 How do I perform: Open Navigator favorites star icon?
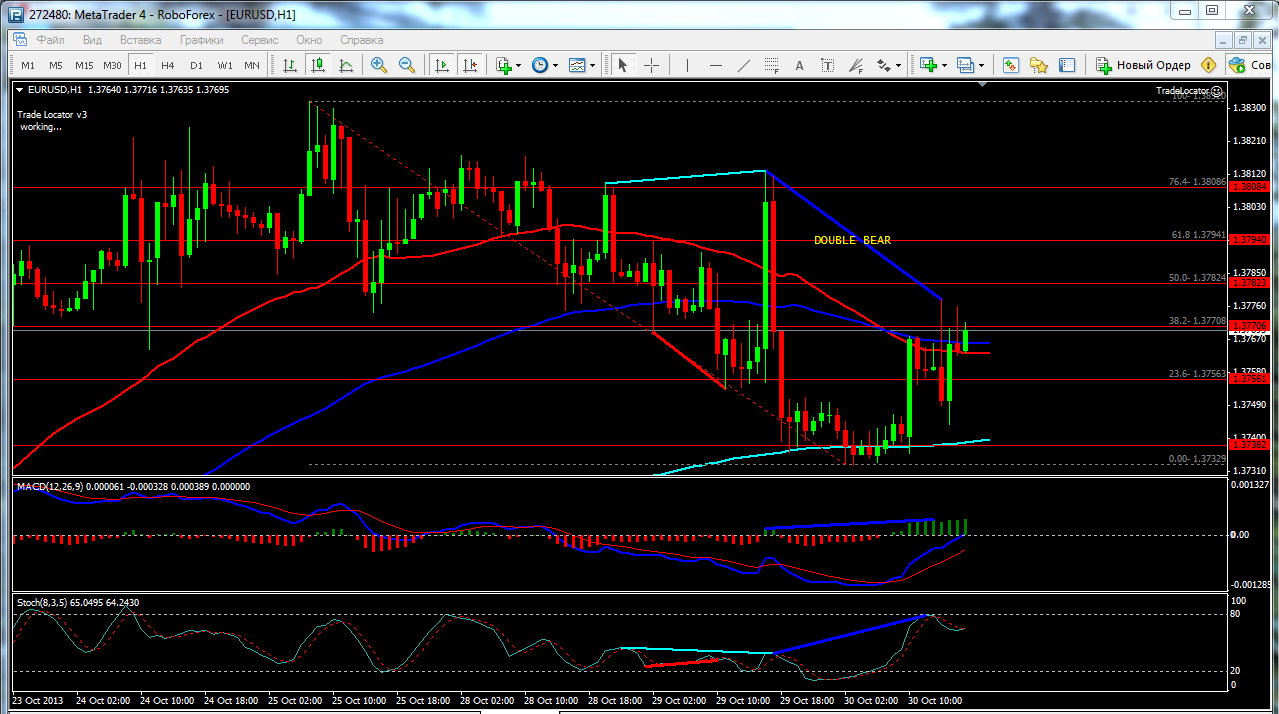coord(1039,65)
